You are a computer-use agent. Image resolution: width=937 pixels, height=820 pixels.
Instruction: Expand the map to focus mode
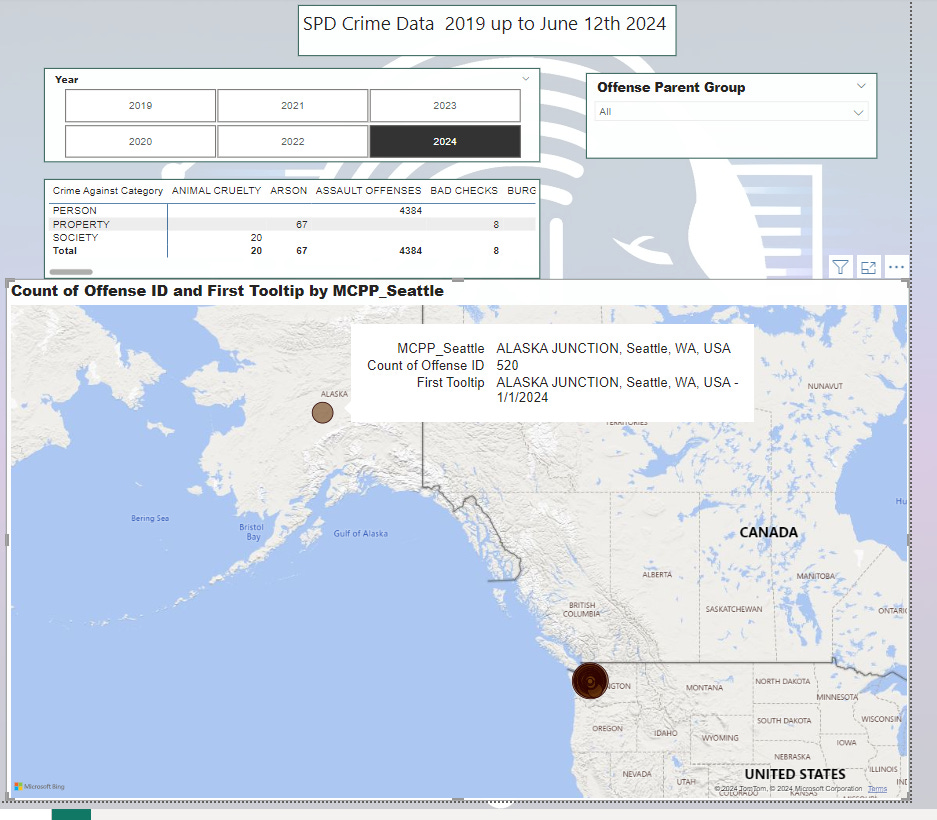click(867, 267)
